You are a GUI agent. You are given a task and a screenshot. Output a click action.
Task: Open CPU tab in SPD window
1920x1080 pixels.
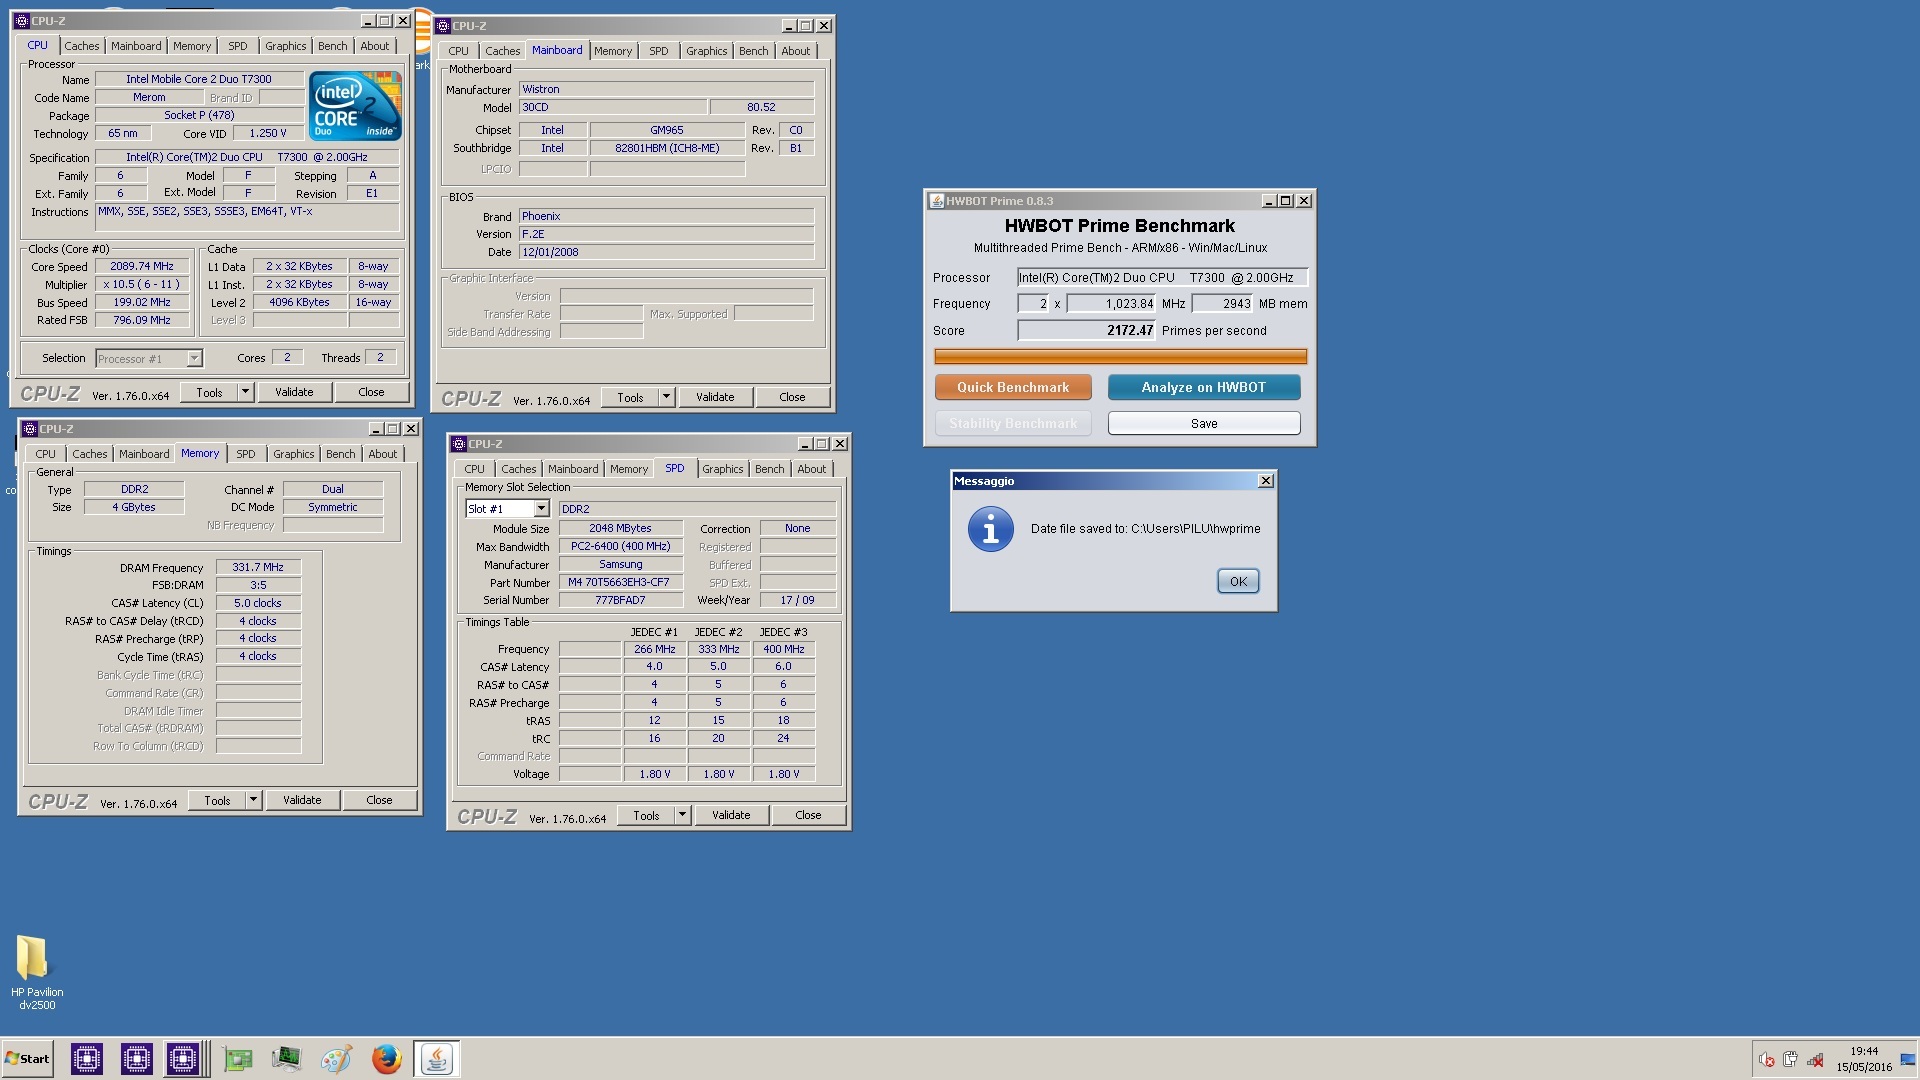tap(475, 469)
